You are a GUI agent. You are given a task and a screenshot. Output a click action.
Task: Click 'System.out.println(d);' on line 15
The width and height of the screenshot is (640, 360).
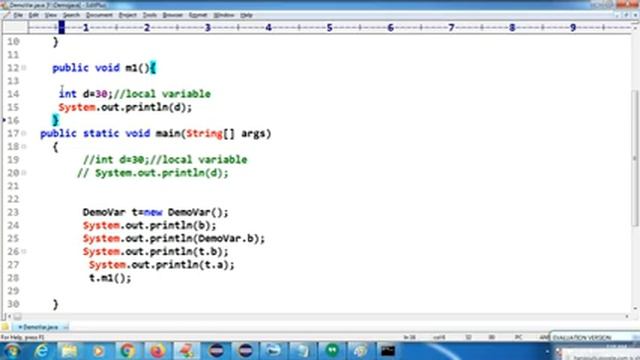pos(125,107)
